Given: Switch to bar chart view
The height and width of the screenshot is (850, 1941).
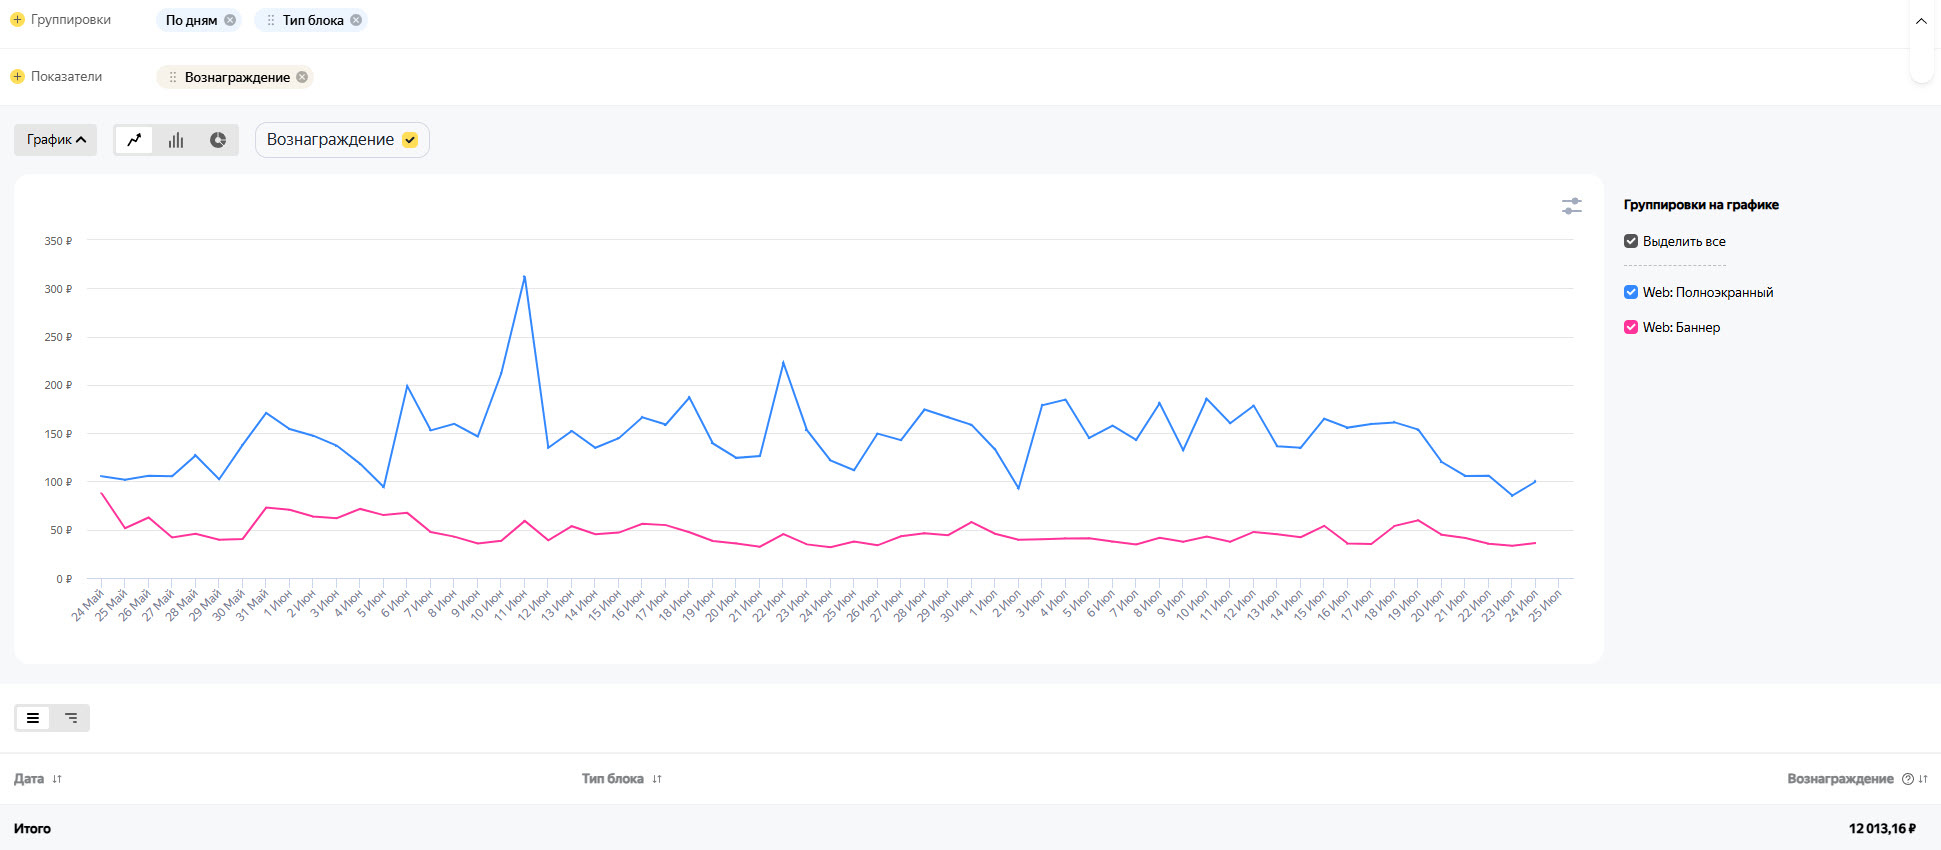Looking at the screenshot, I should coord(176,140).
